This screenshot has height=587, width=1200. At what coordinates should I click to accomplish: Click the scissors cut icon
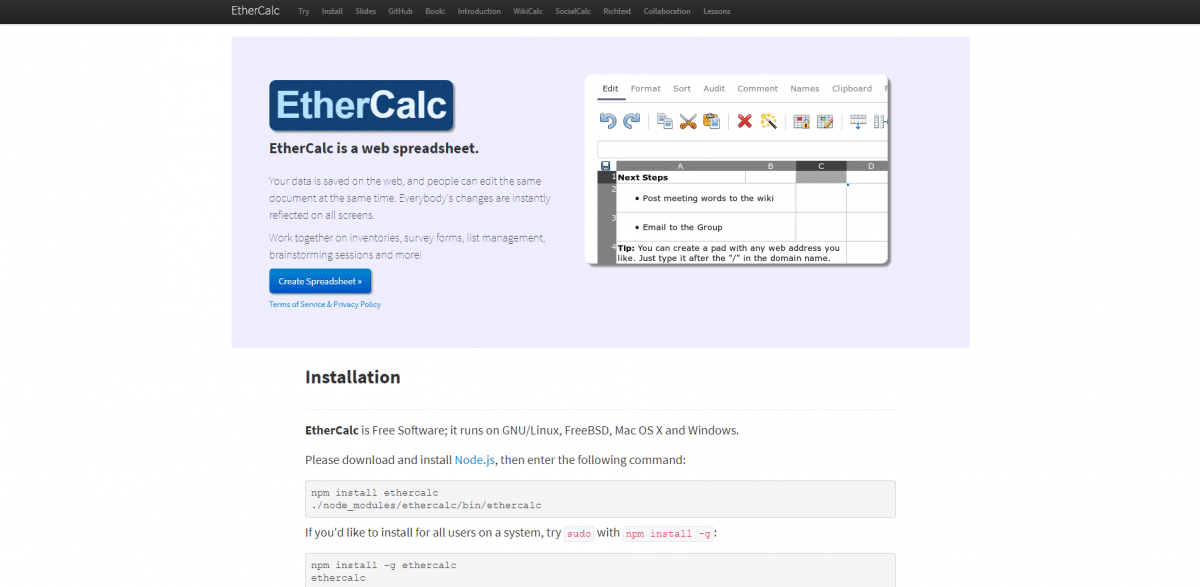click(688, 121)
